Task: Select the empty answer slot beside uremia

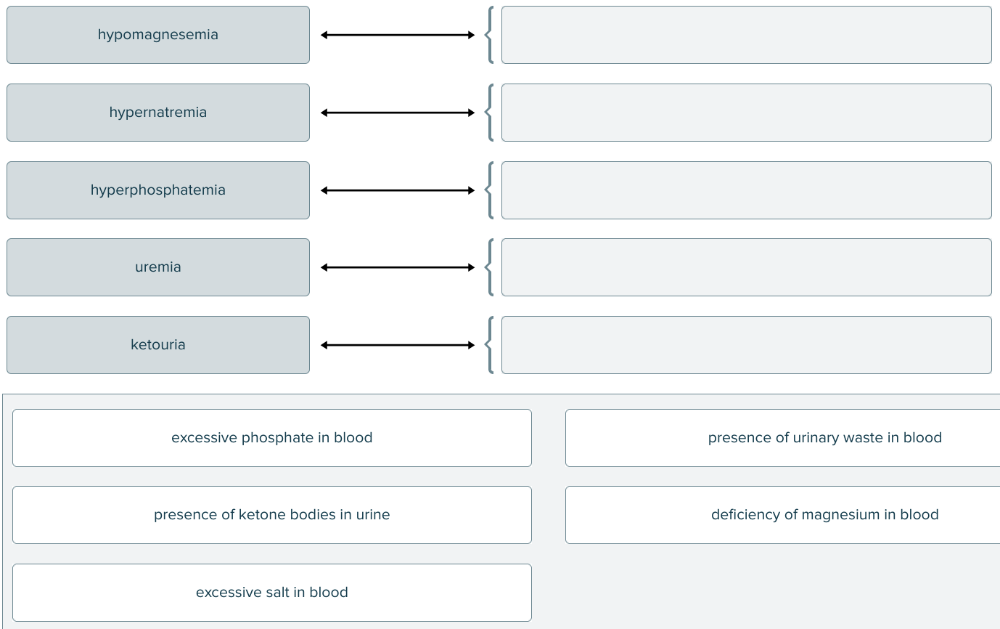Action: pyautogui.click(x=746, y=267)
